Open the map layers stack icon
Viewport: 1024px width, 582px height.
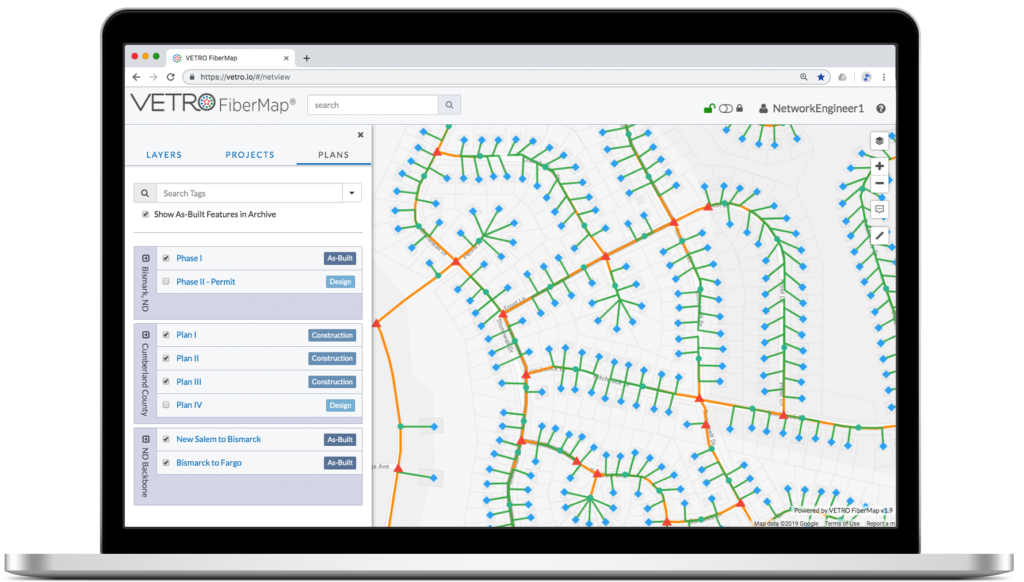click(x=879, y=141)
